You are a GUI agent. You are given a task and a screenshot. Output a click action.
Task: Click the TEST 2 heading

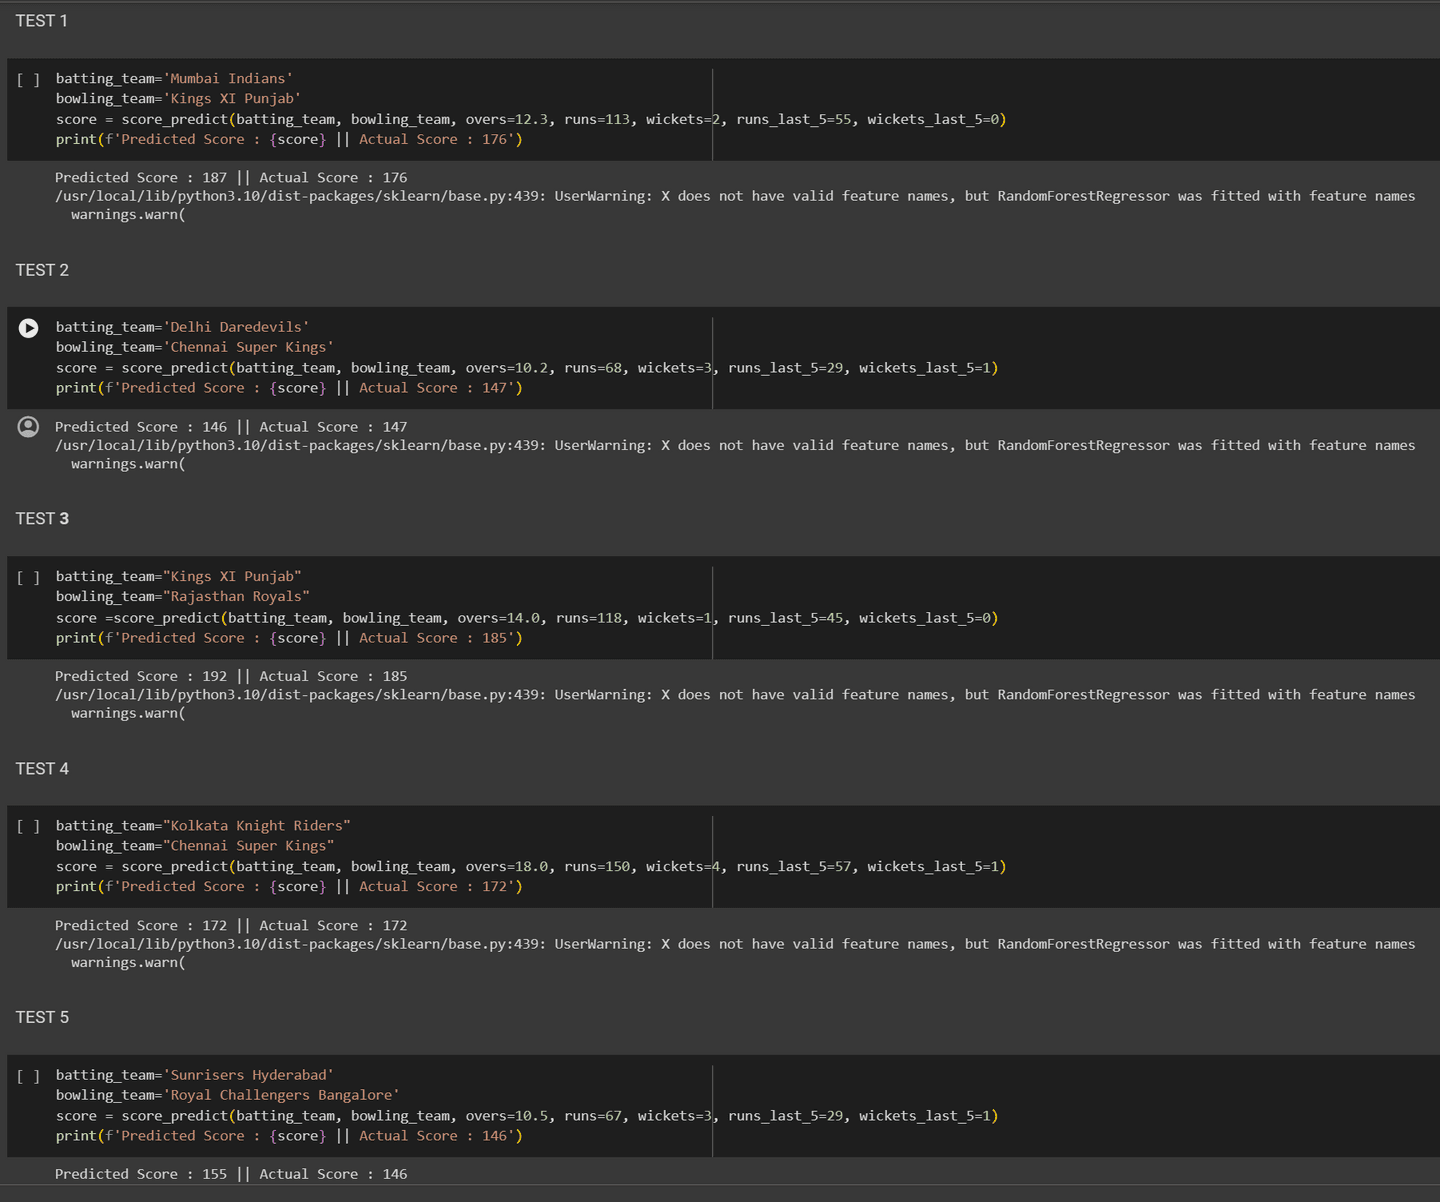pyautogui.click(x=42, y=270)
